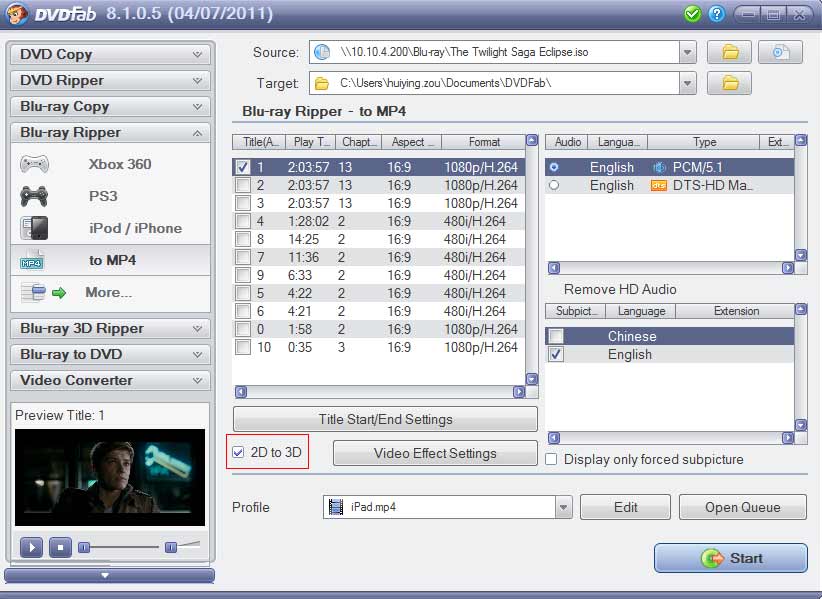This screenshot has width=822, height=599.
Task: Open Target path dropdown
Action: pos(687,83)
